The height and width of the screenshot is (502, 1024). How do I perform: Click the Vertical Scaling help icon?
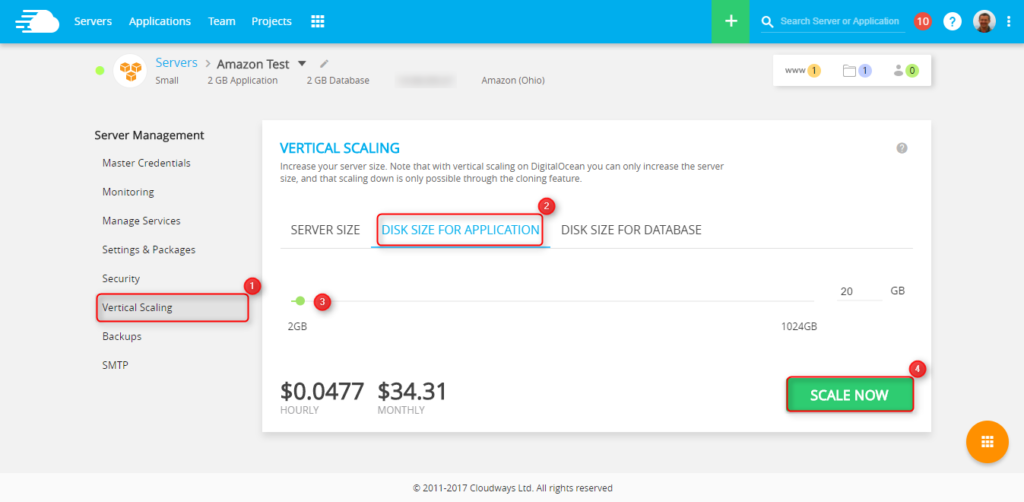coord(901,148)
